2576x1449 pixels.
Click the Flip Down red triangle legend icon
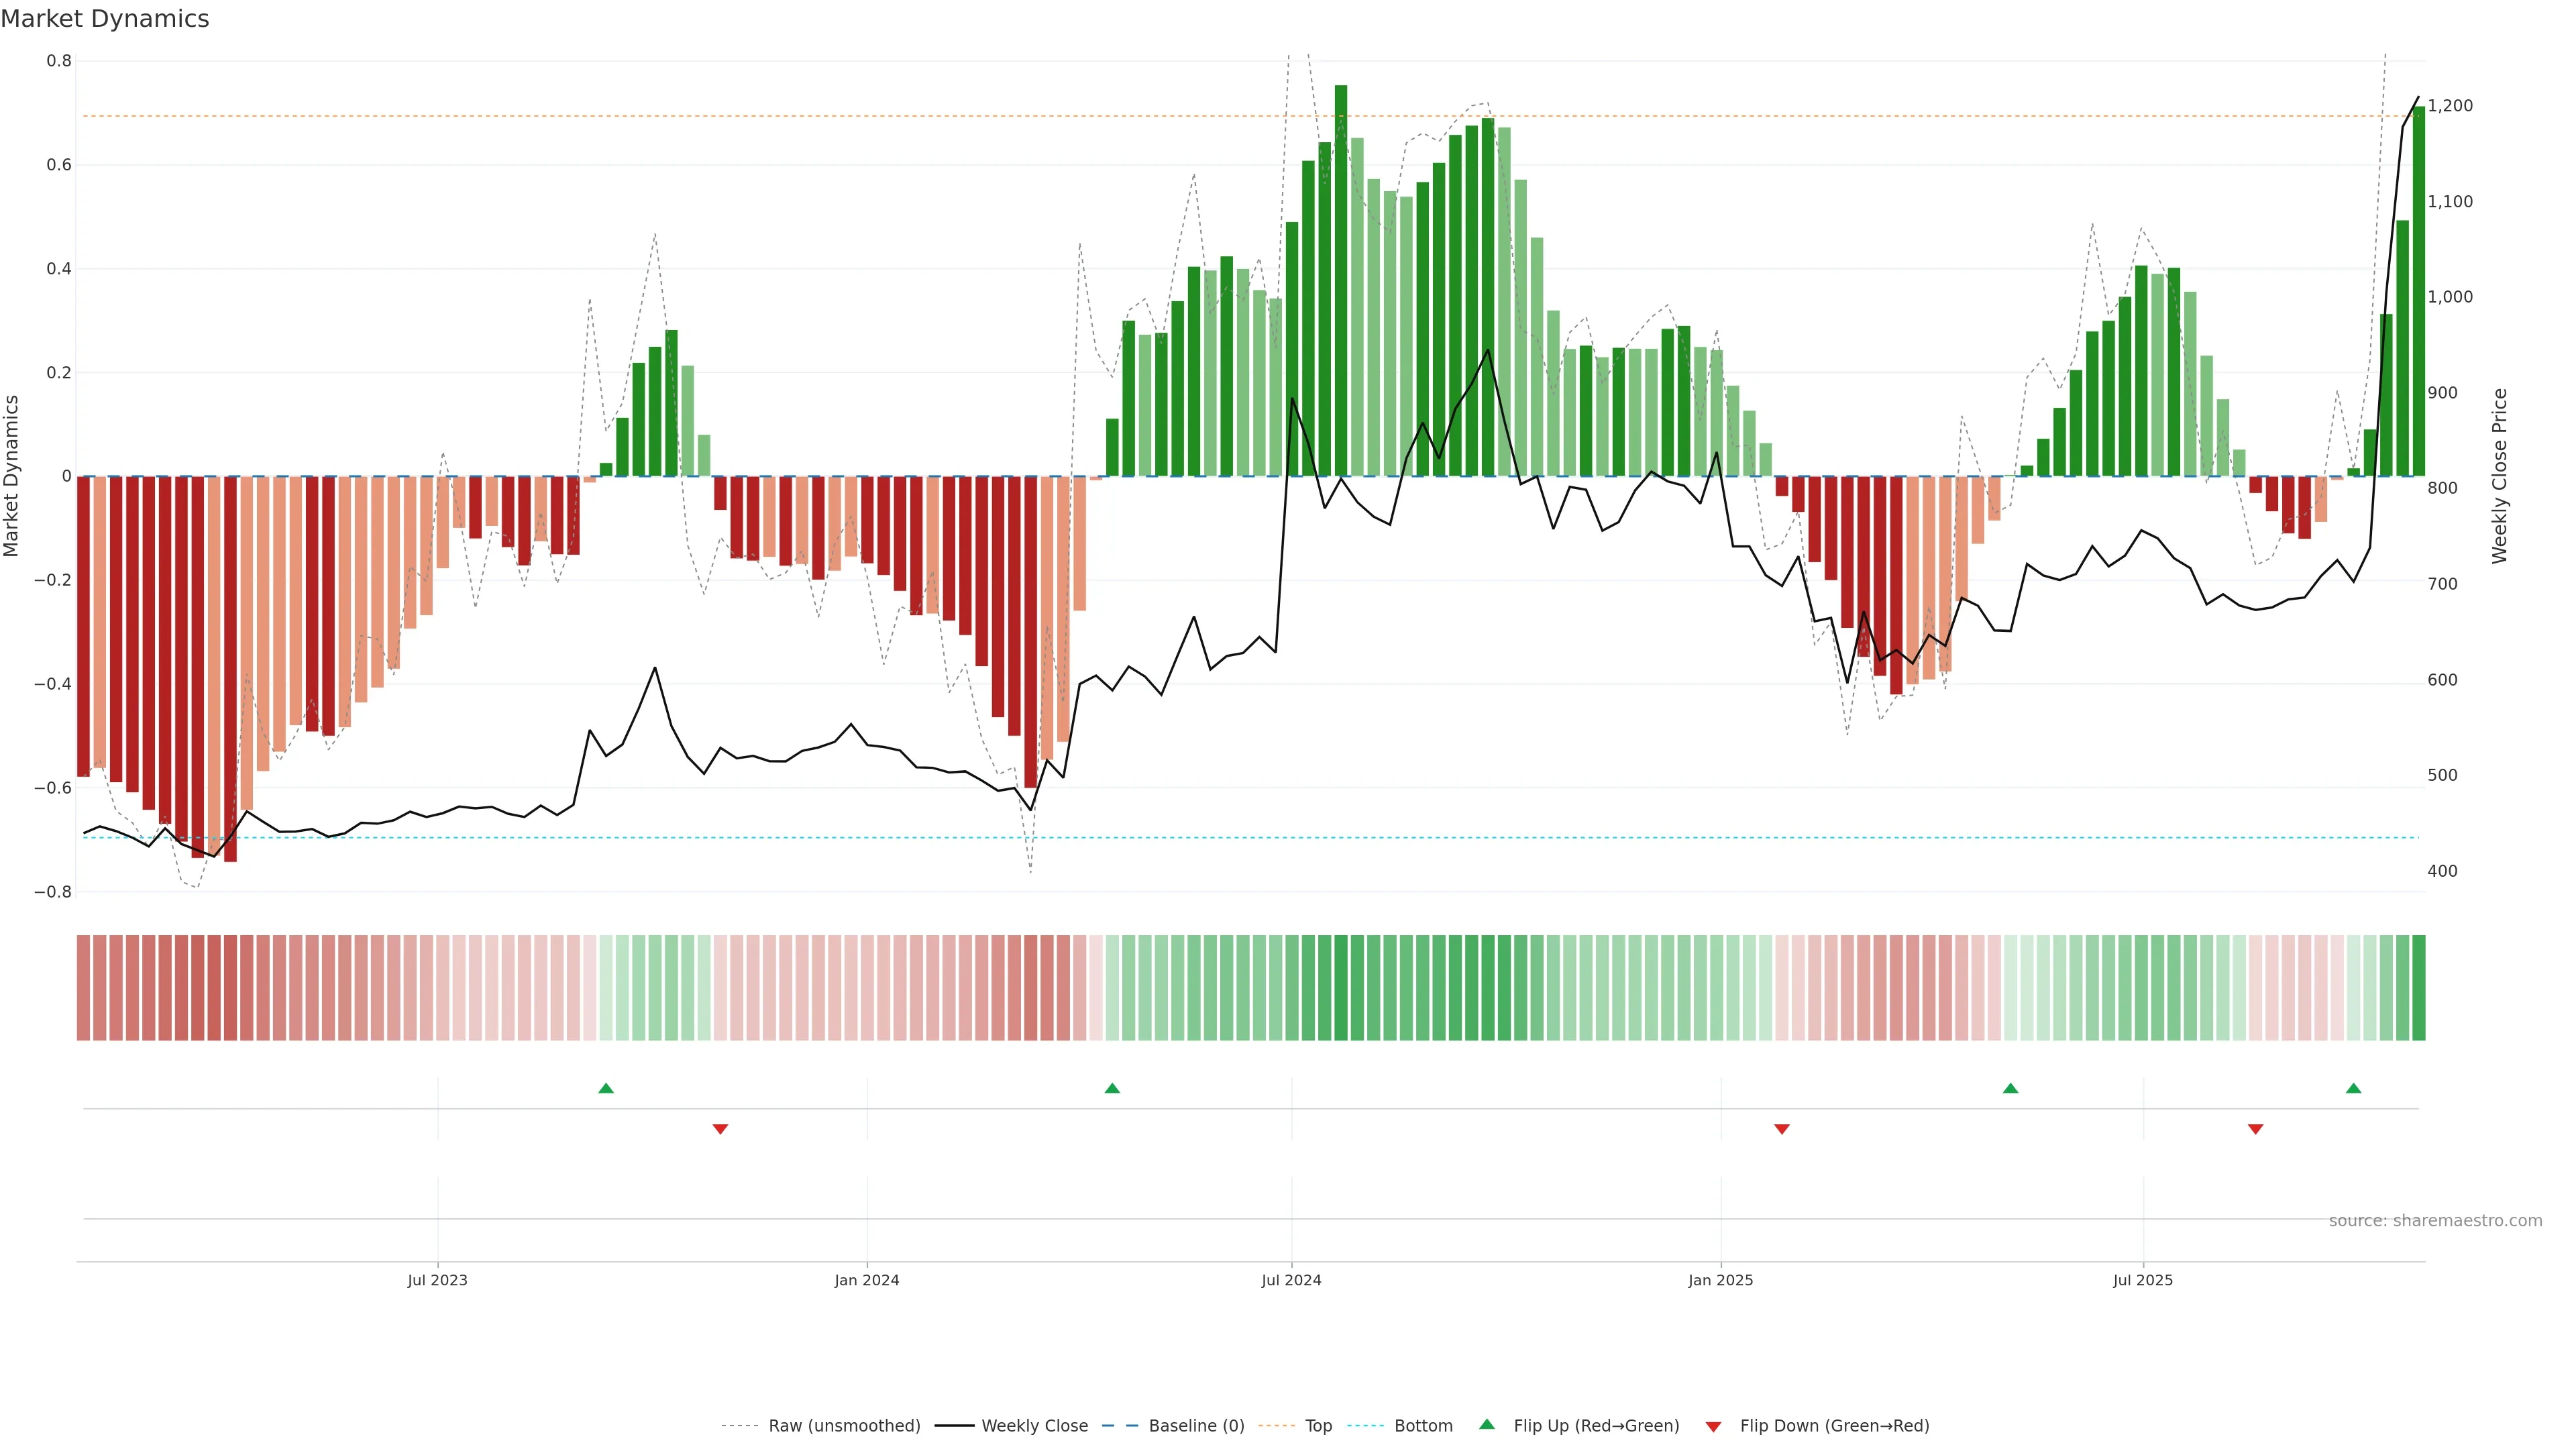coord(1713,1427)
